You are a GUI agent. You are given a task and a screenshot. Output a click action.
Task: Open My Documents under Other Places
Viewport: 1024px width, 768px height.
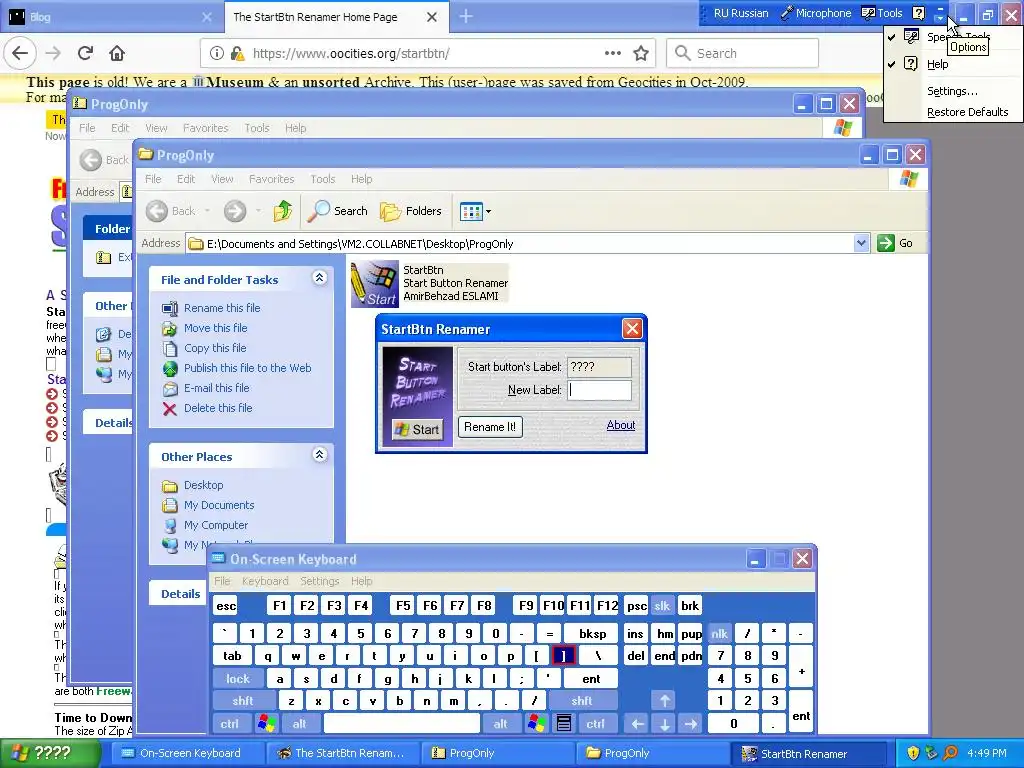click(219, 505)
